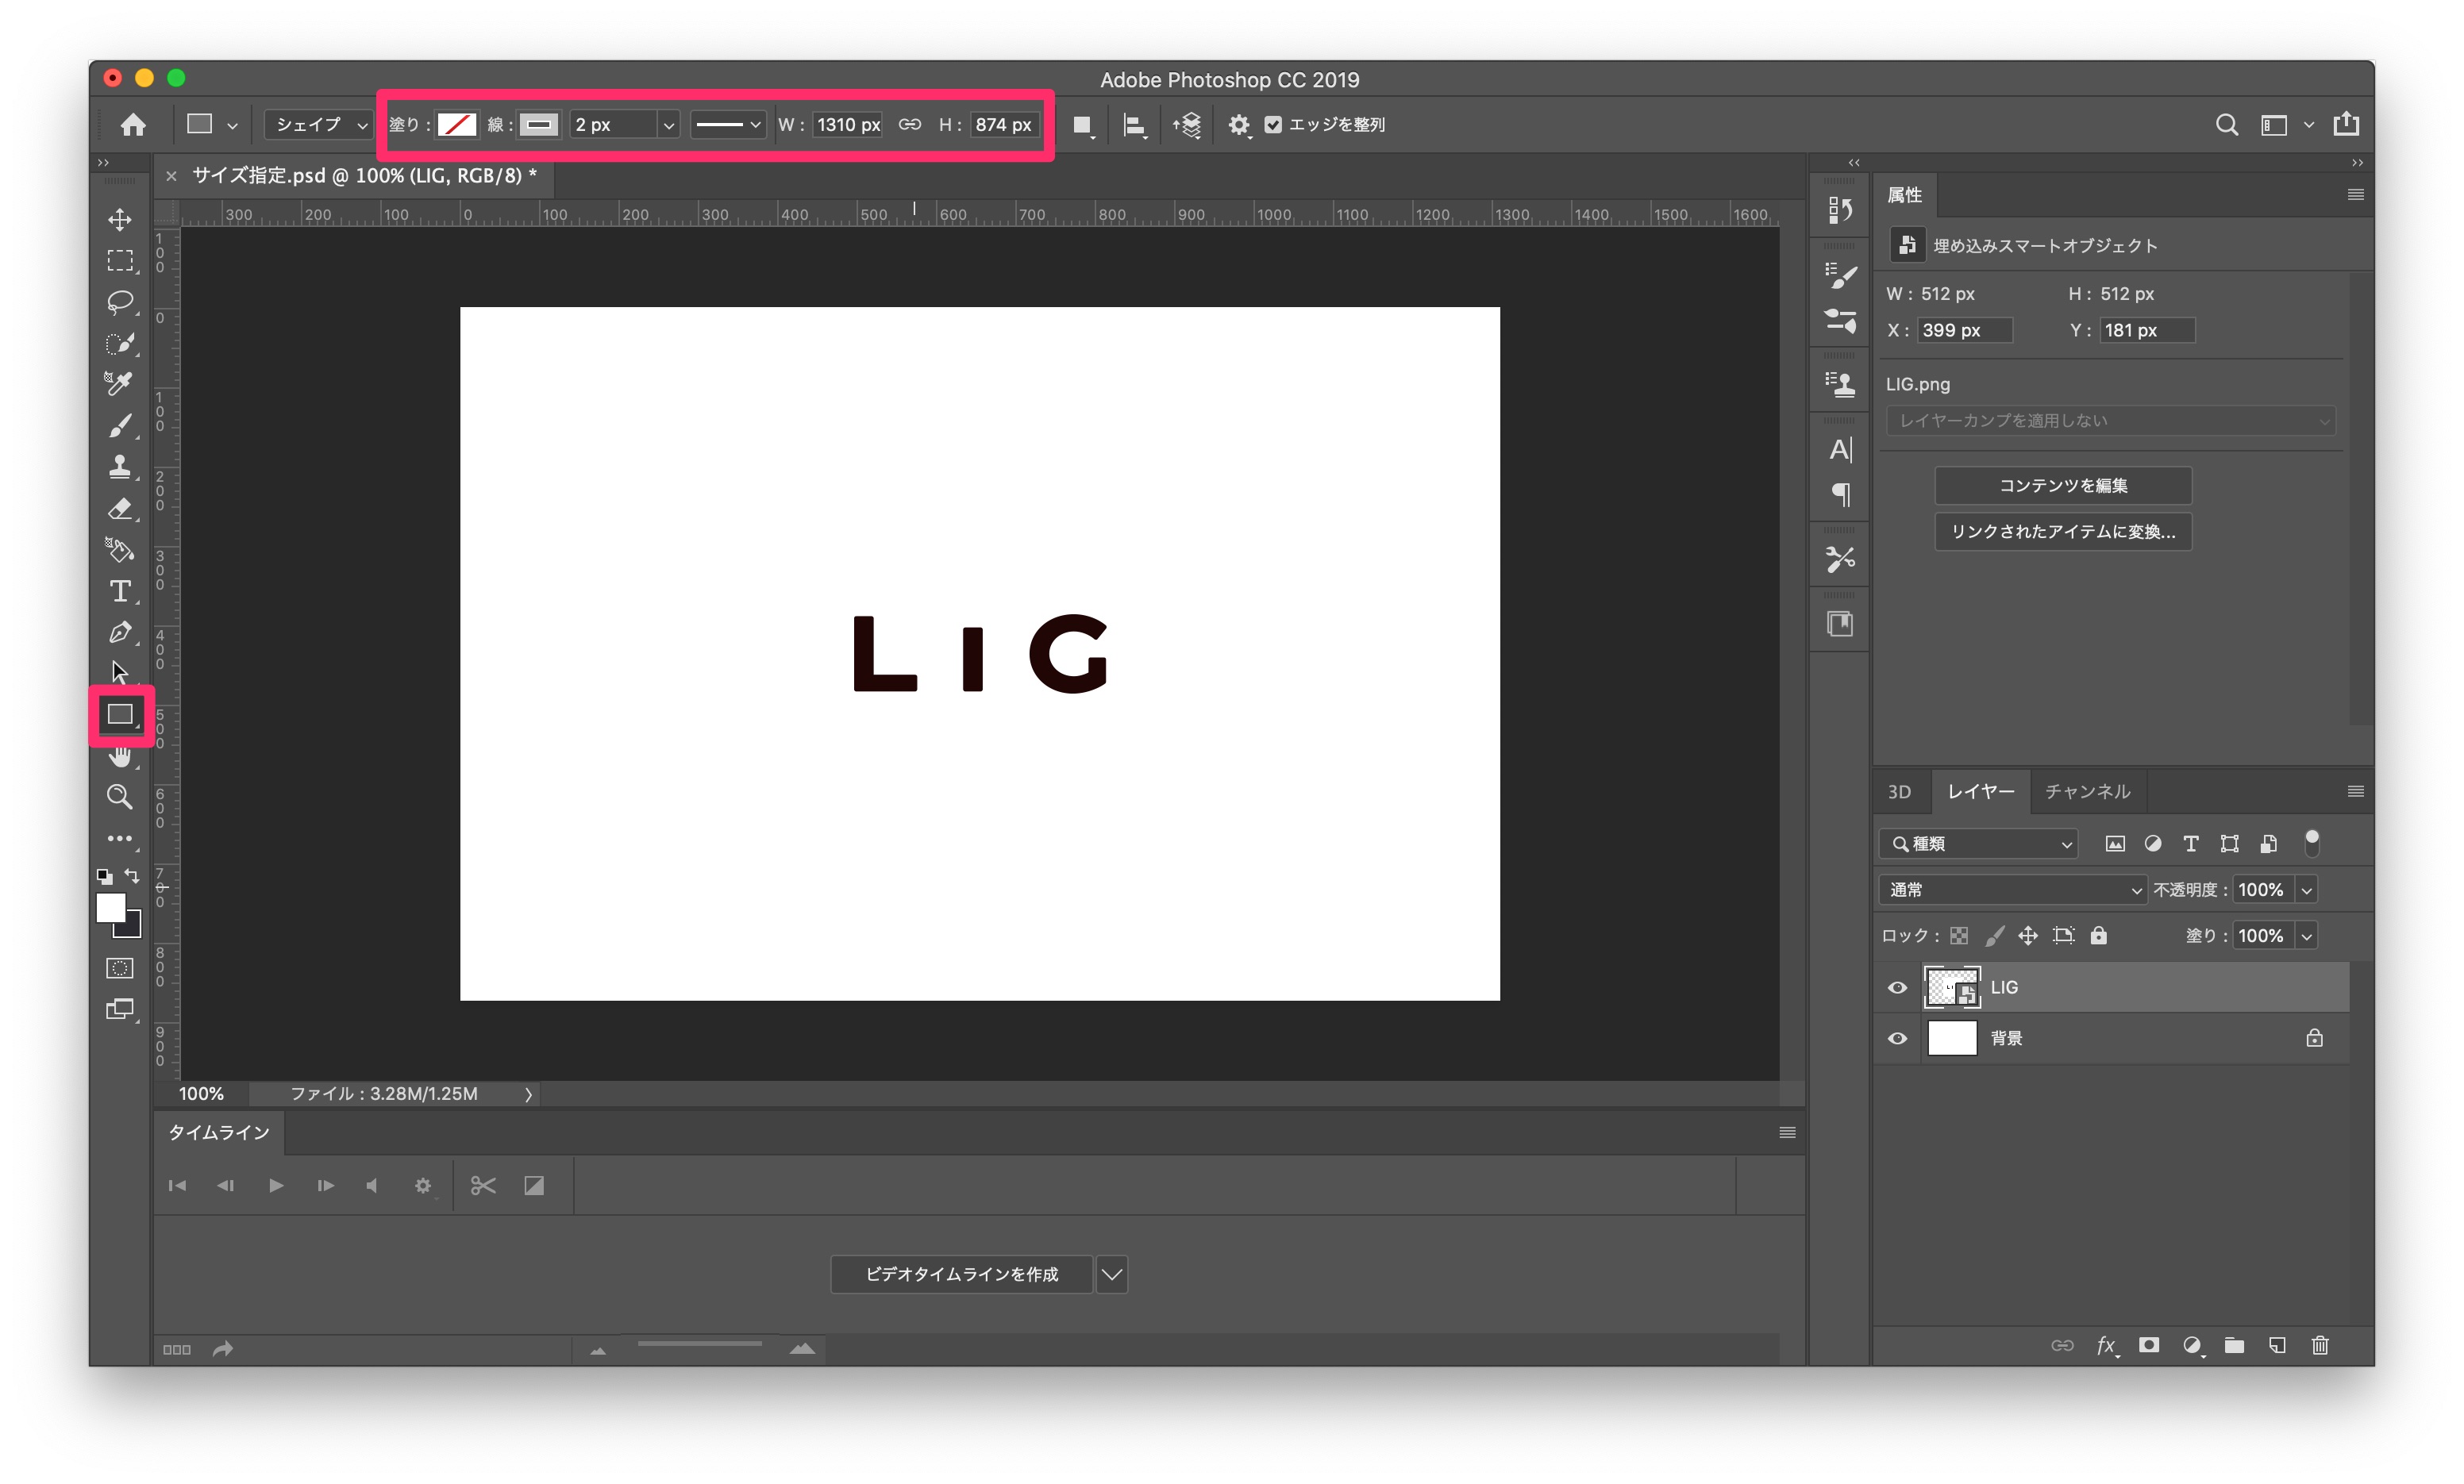This screenshot has height=1484, width=2464.
Task: Toggle Quick Mask mode
Action: [x=120, y=968]
